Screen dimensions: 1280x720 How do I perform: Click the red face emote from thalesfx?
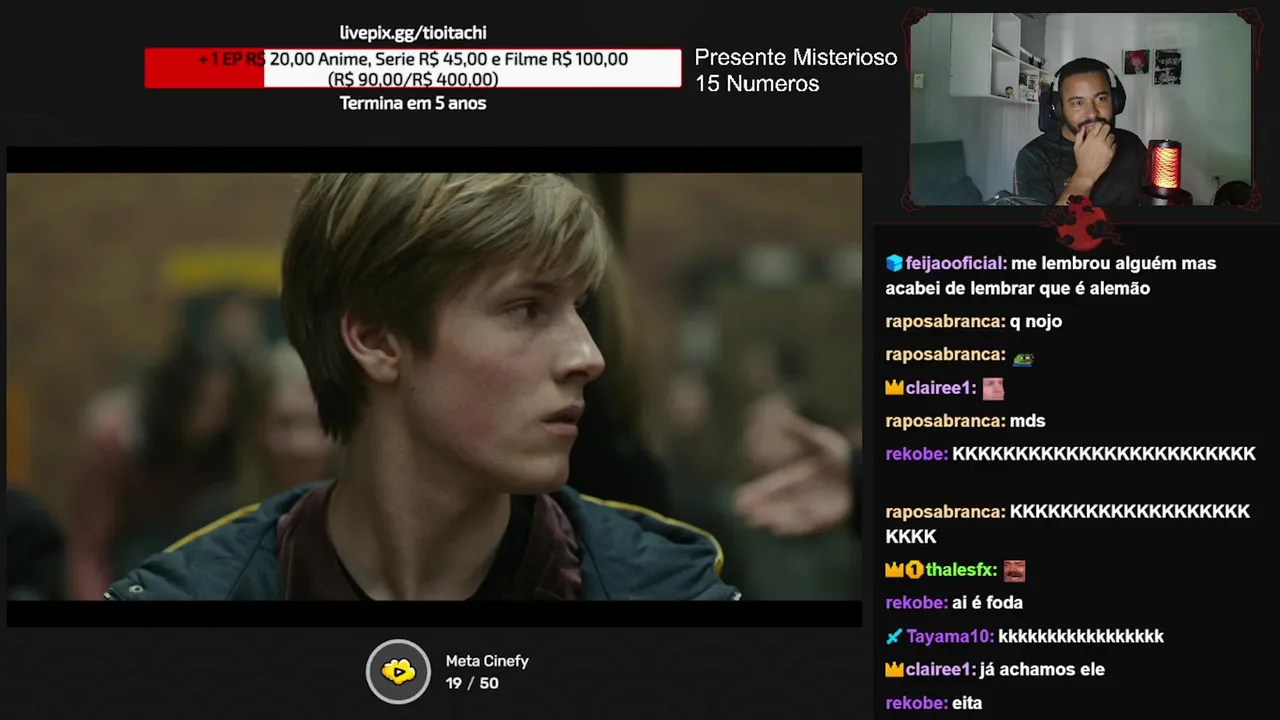pos(1014,571)
